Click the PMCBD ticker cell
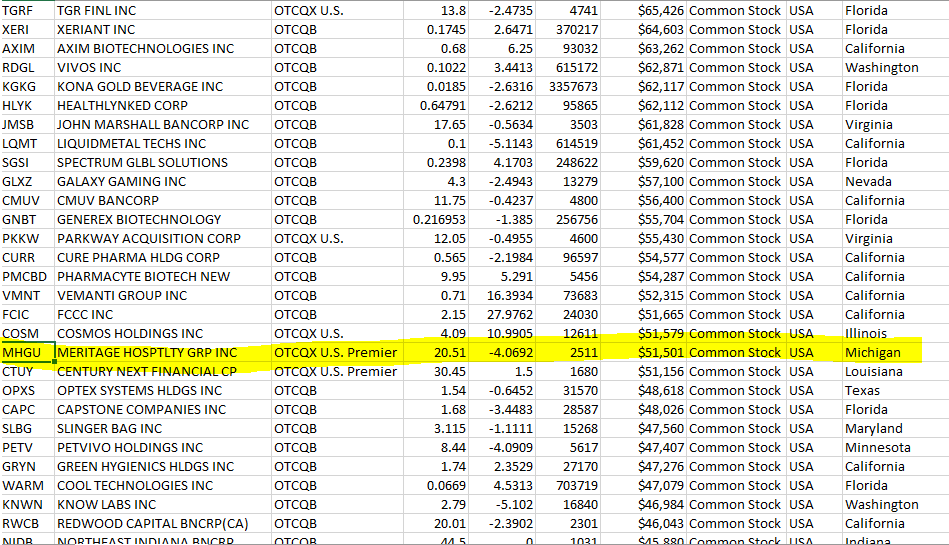This screenshot has width=949, height=545. click(27, 277)
